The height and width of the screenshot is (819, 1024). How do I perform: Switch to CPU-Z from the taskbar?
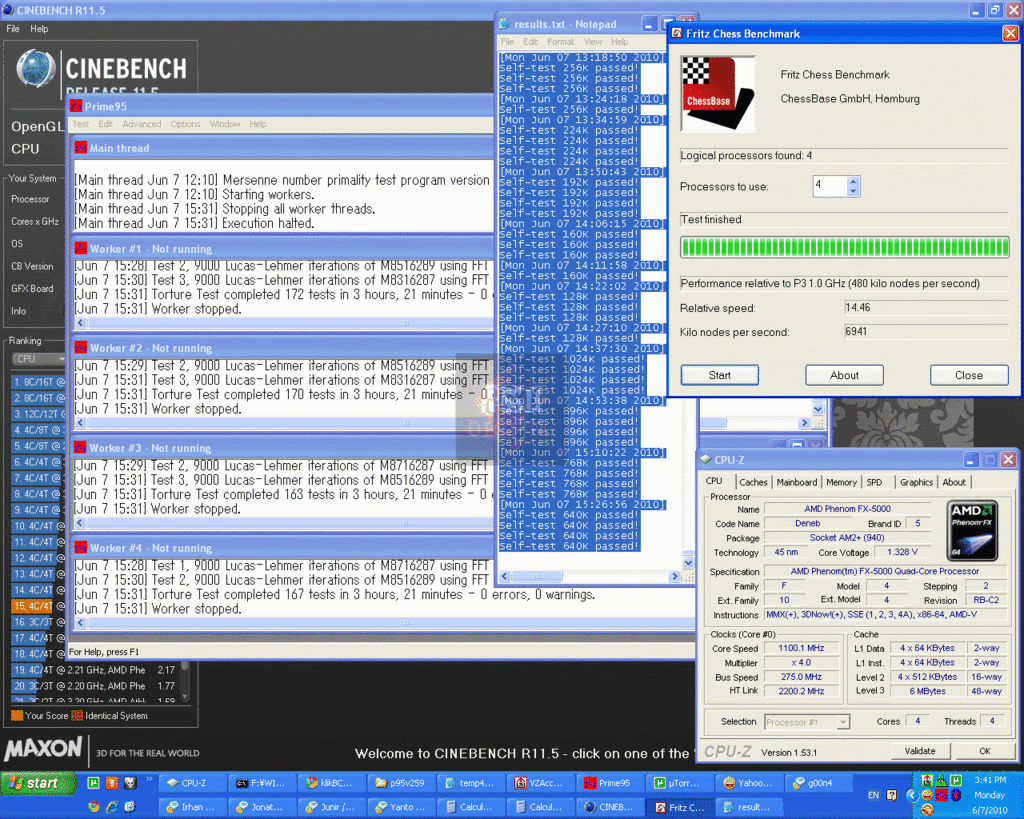(193, 782)
